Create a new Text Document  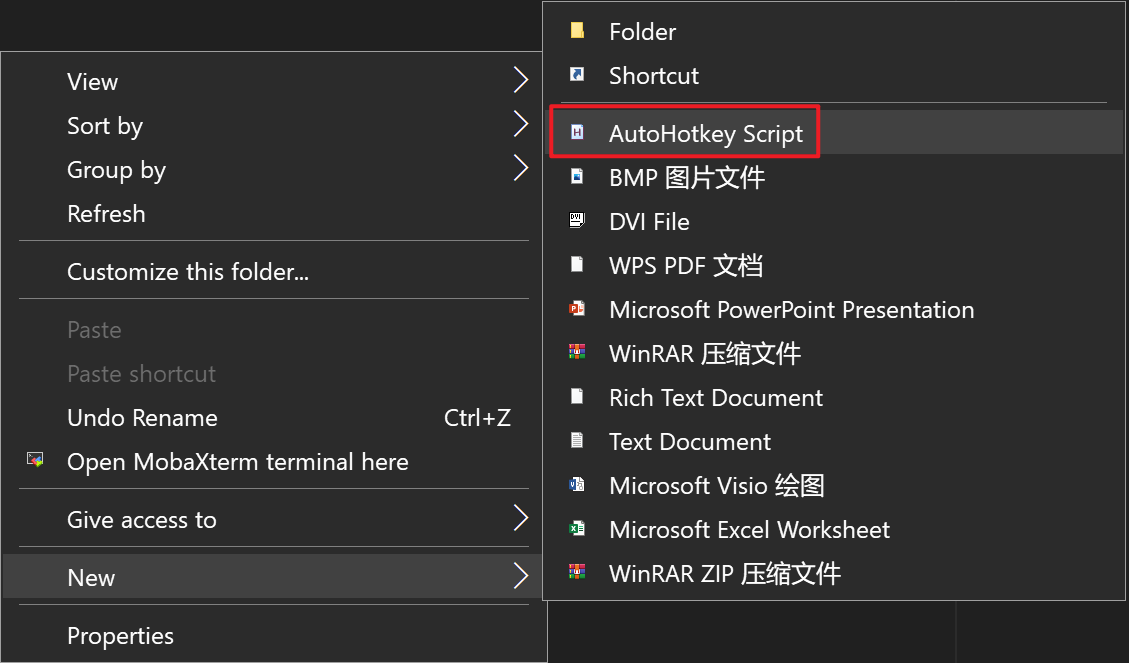(x=835, y=441)
